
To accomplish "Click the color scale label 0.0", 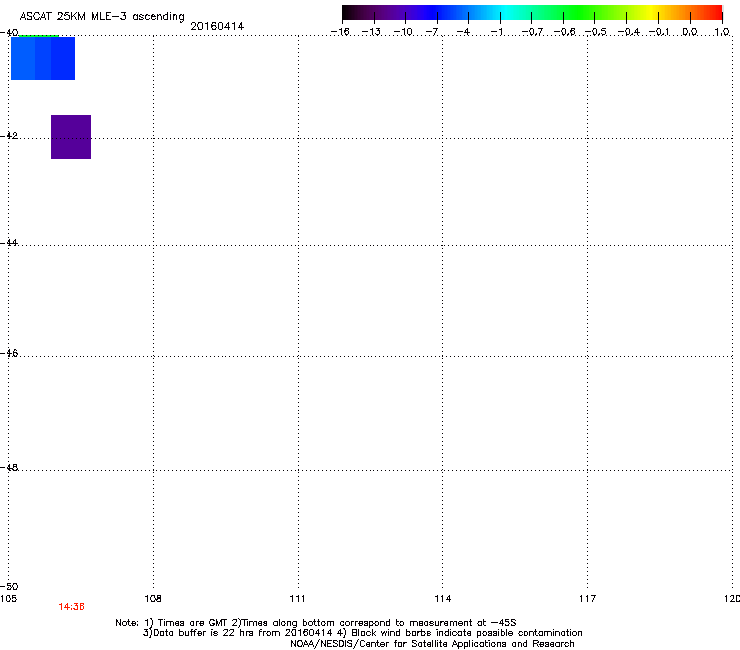I will pyautogui.click(x=690, y=32).
